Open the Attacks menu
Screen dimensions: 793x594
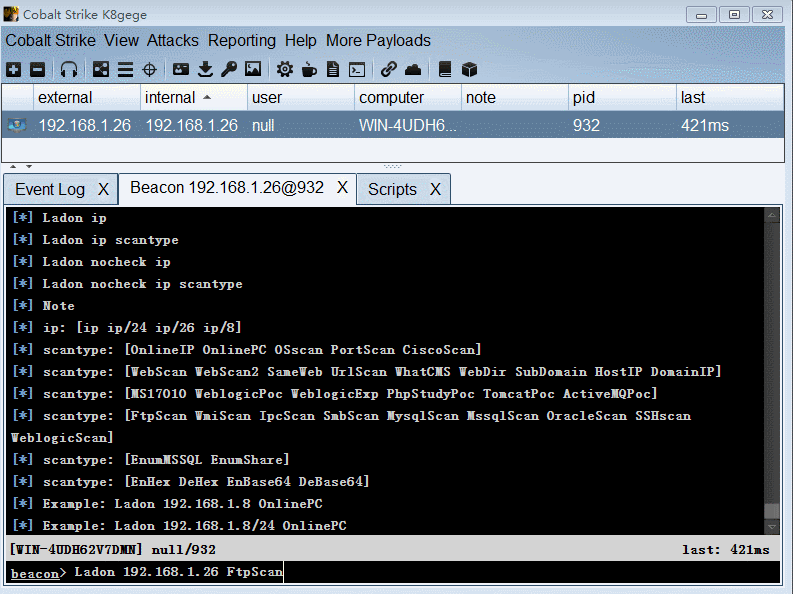pyautogui.click(x=172, y=40)
